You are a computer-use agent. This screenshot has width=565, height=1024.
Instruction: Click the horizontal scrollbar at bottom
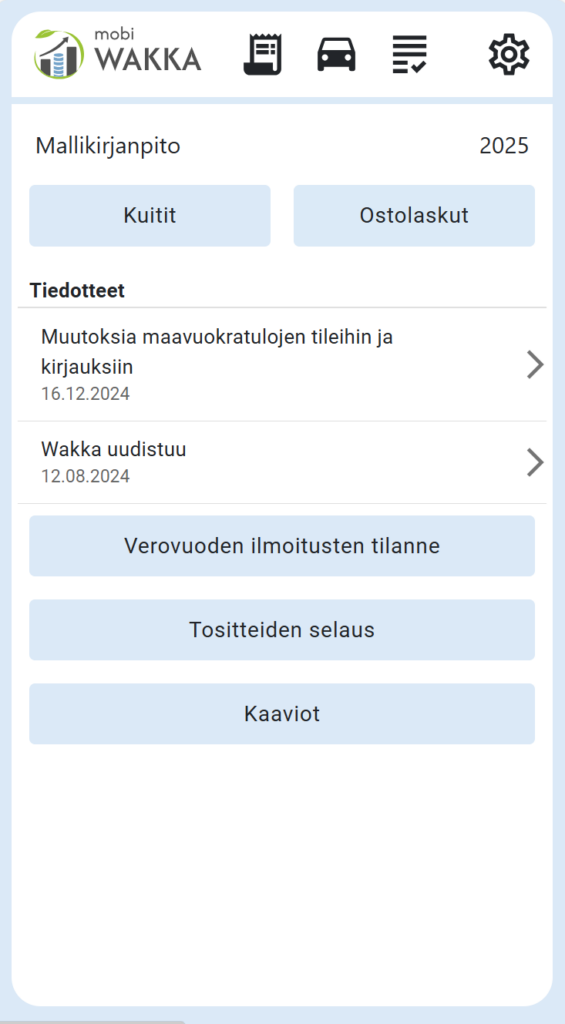[x=92, y=1022]
